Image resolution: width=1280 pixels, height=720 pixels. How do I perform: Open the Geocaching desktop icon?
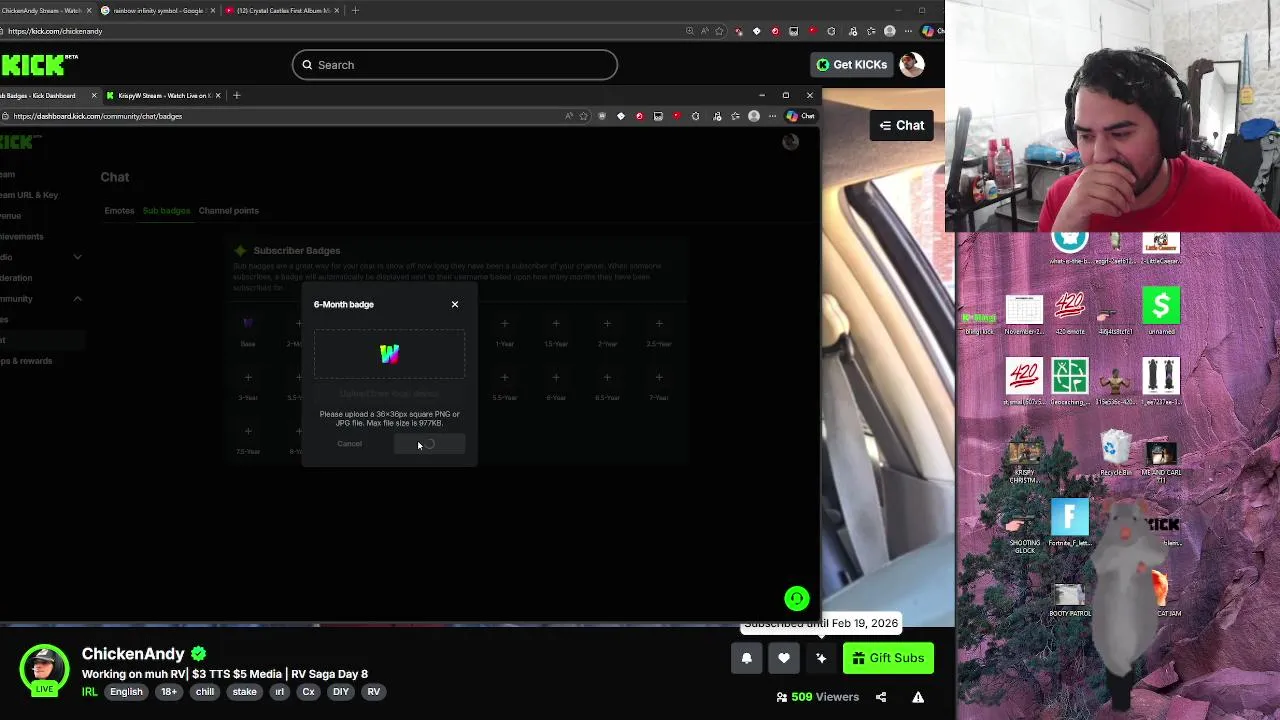point(1069,381)
